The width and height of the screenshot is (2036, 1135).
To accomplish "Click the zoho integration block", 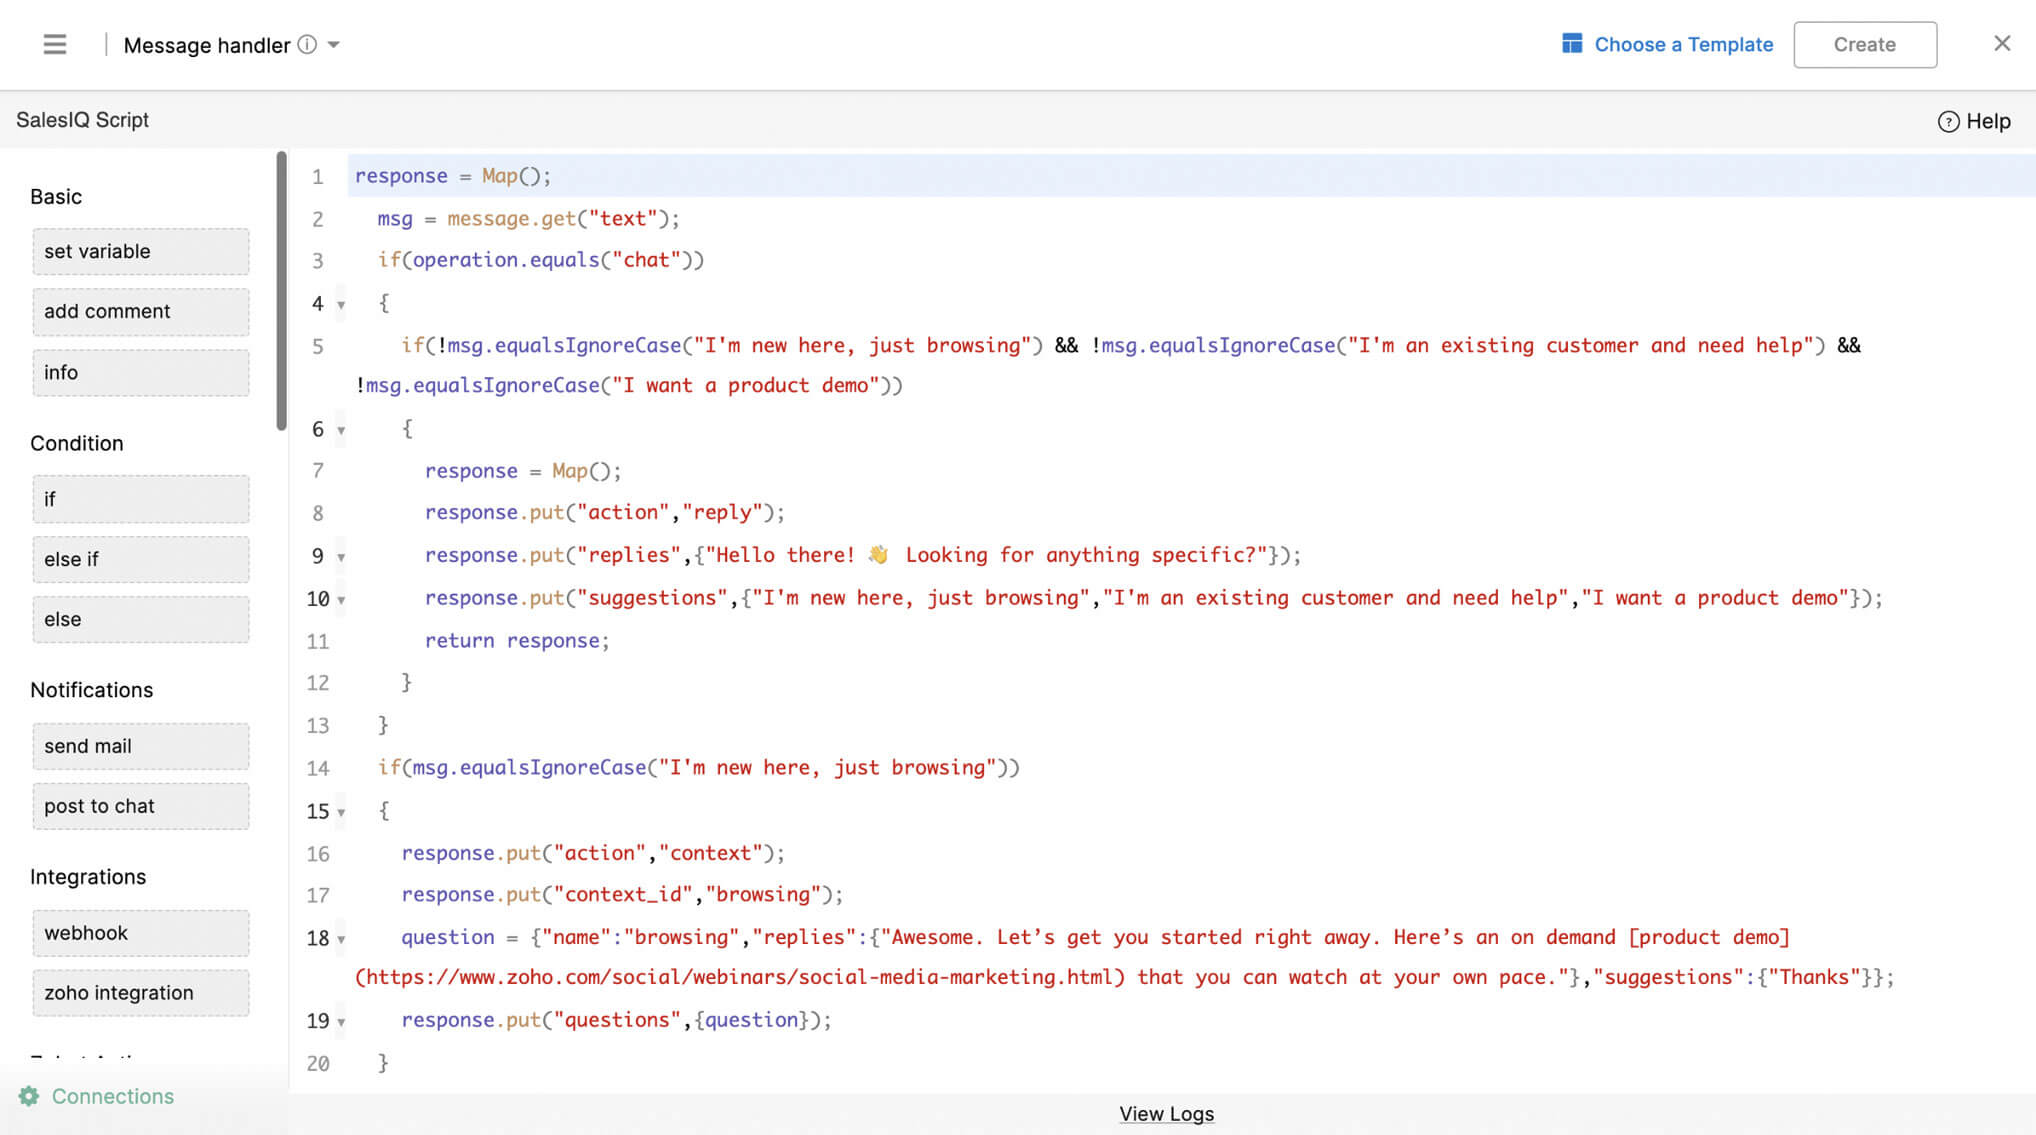I will point(140,993).
